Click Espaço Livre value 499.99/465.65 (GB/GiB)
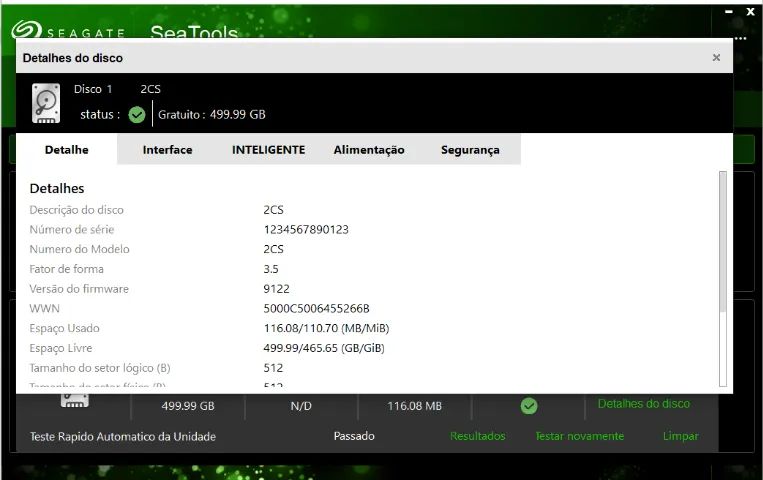The width and height of the screenshot is (763, 480). pyautogui.click(x=324, y=348)
